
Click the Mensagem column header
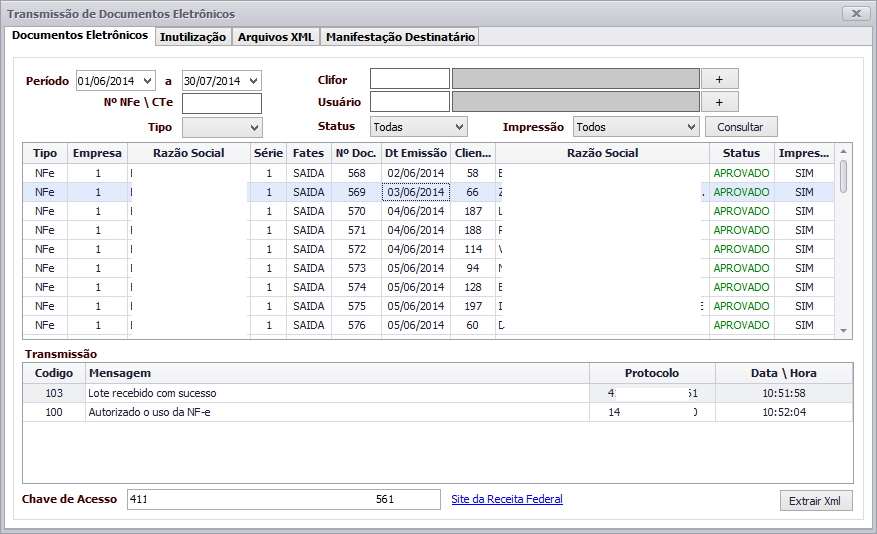337,374
